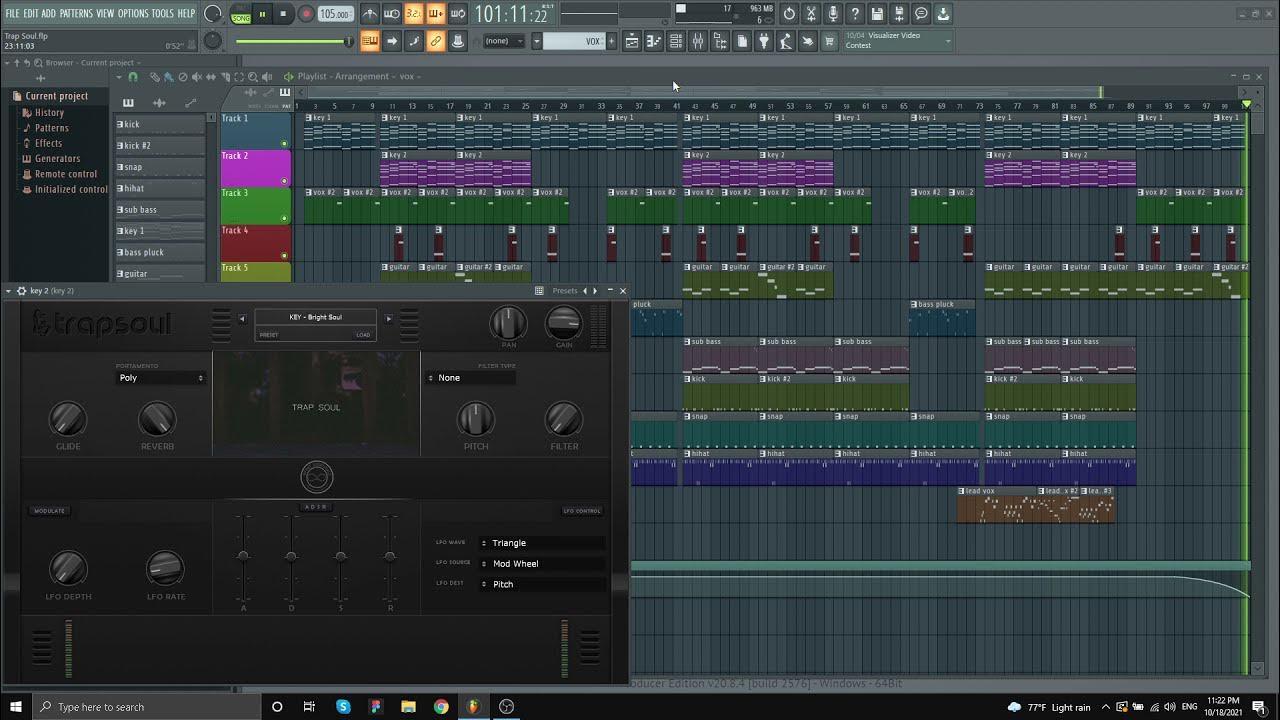The height and width of the screenshot is (720, 1280).
Task: Toggle mute switch on Track 4
Action: tap(284, 255)
